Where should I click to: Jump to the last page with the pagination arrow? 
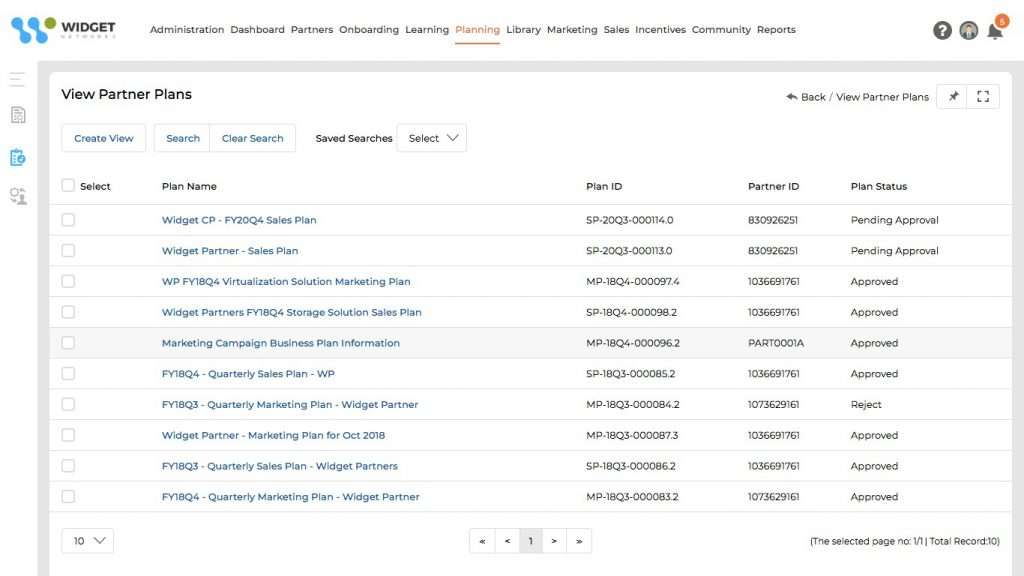click(579, 540)
